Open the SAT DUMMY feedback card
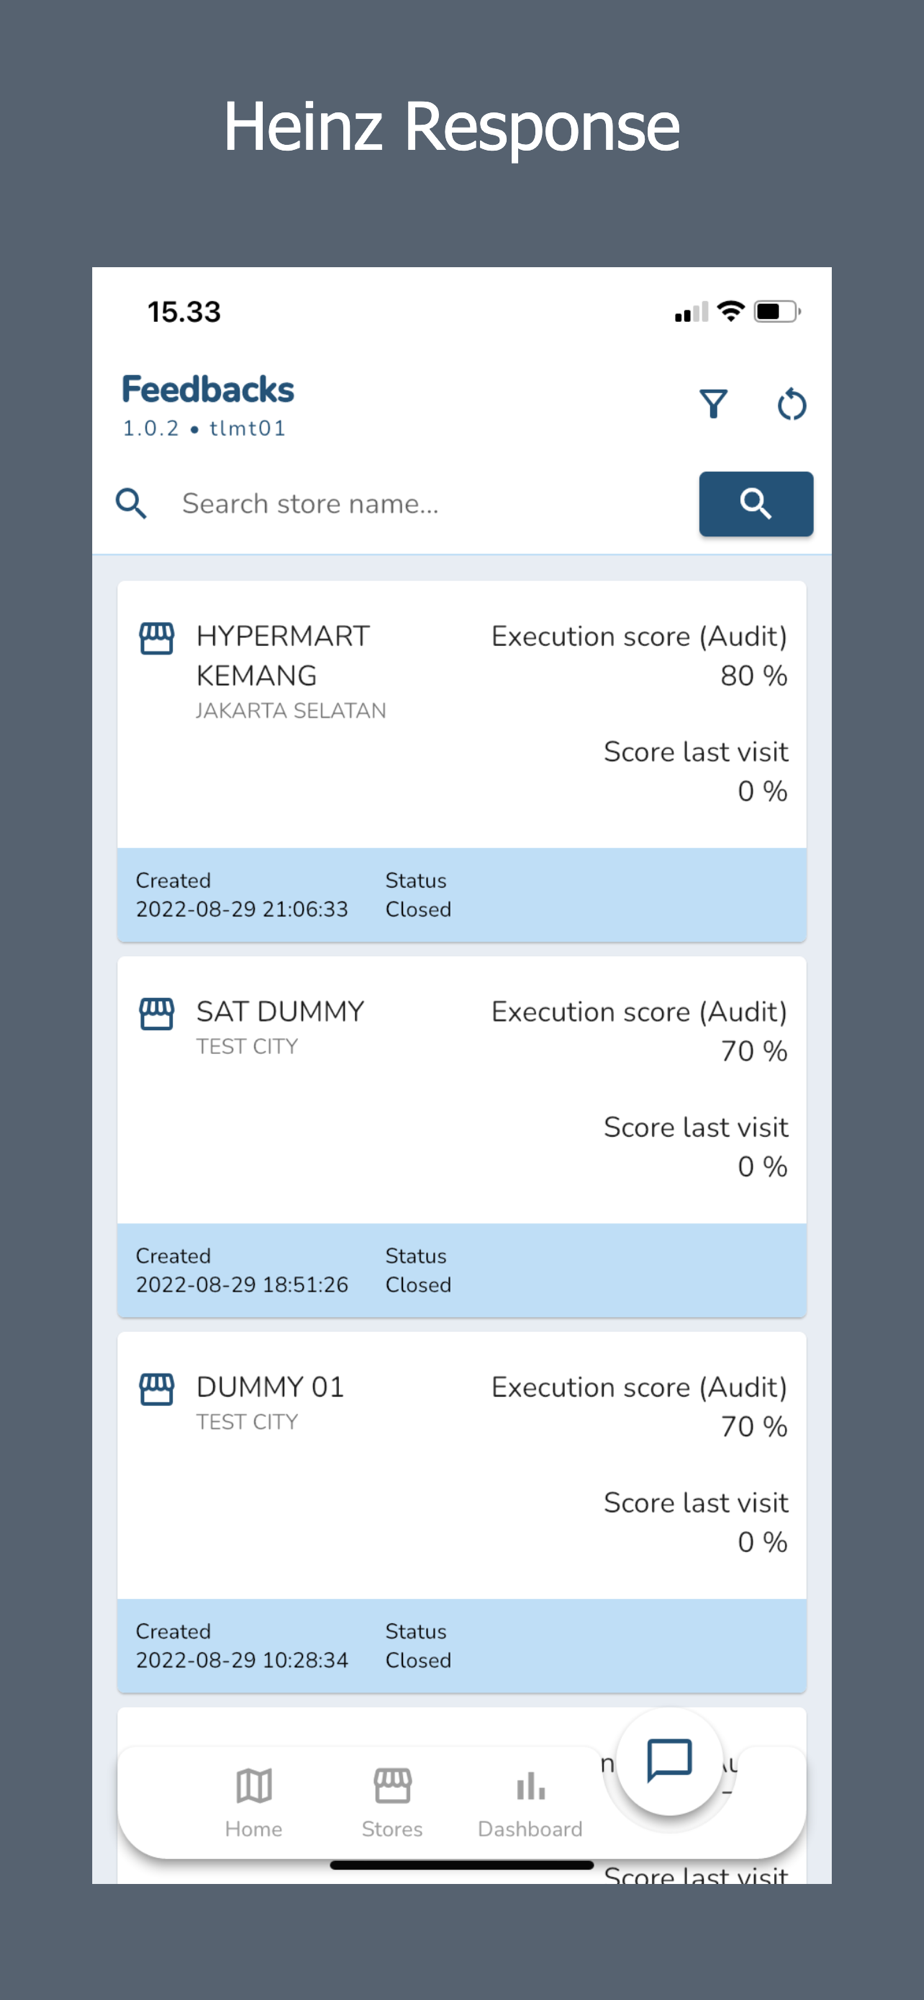The width and height of the screenshot is (924, 2000). (462, 1137)
